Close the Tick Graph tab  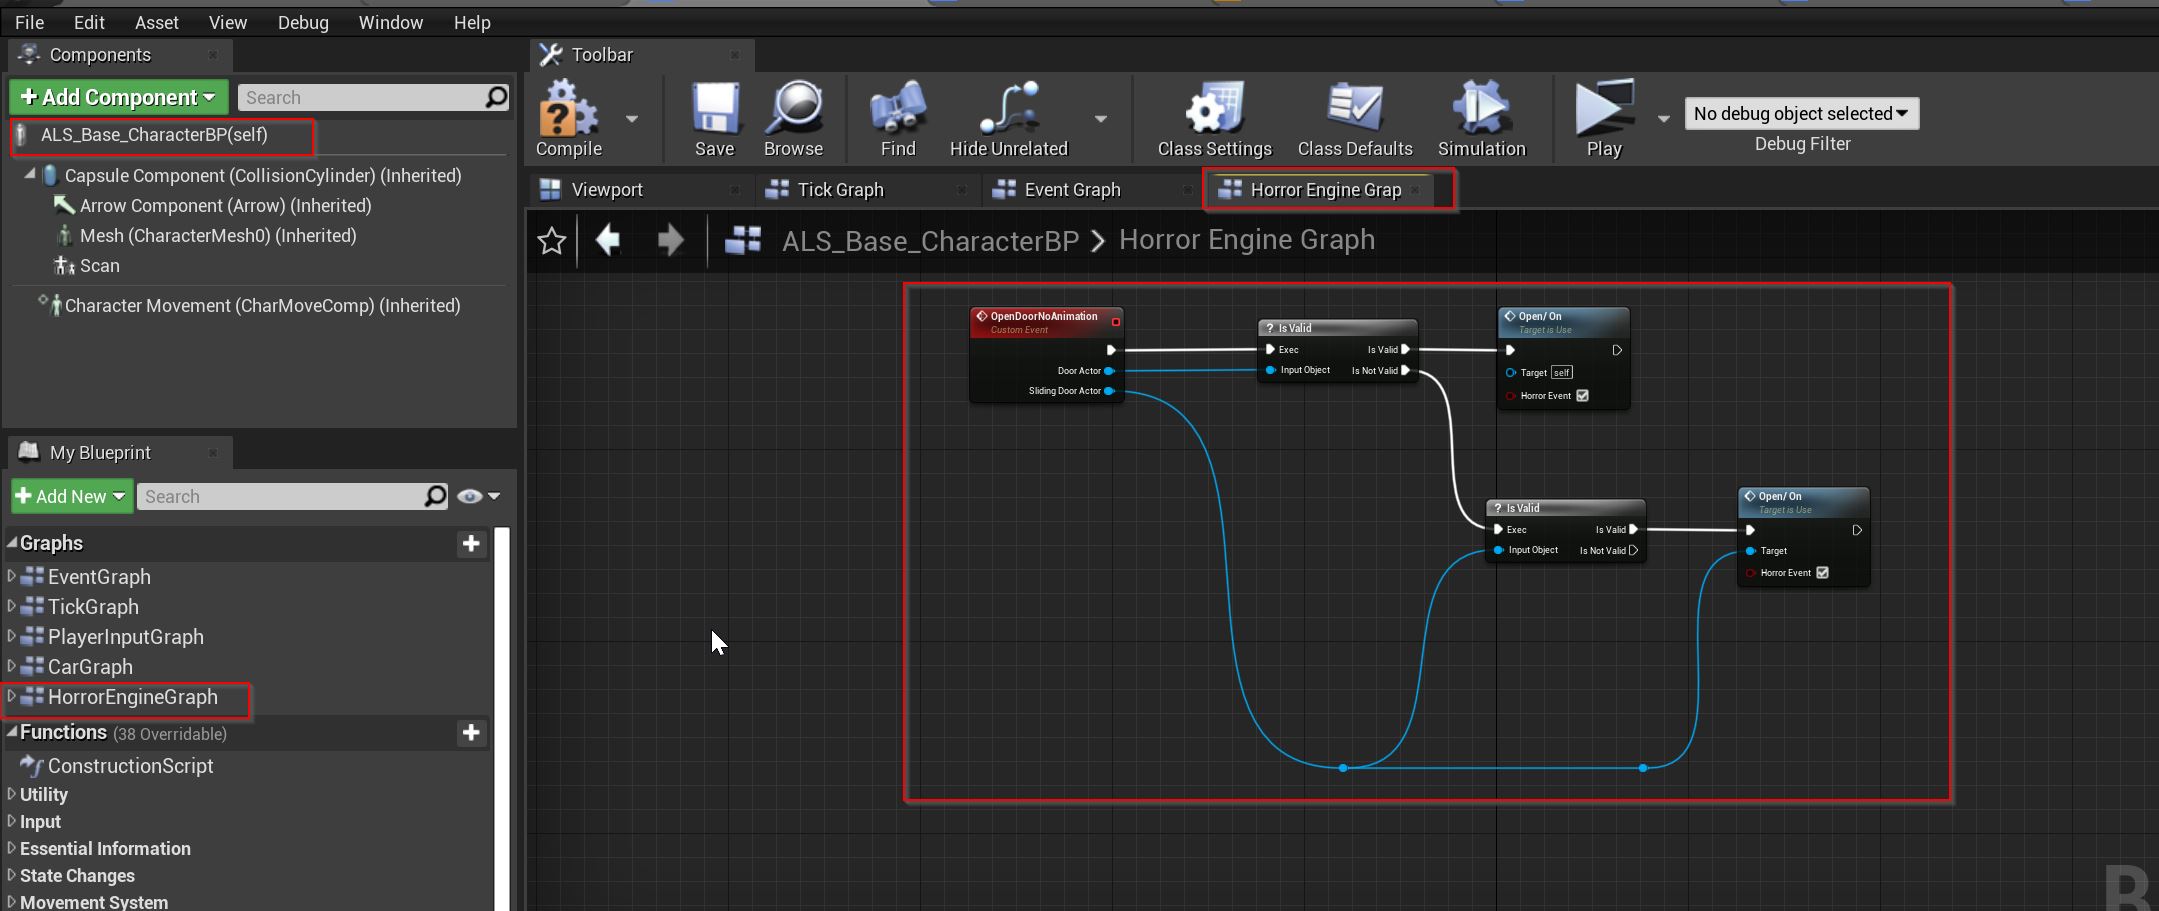(x=961, y=190)
